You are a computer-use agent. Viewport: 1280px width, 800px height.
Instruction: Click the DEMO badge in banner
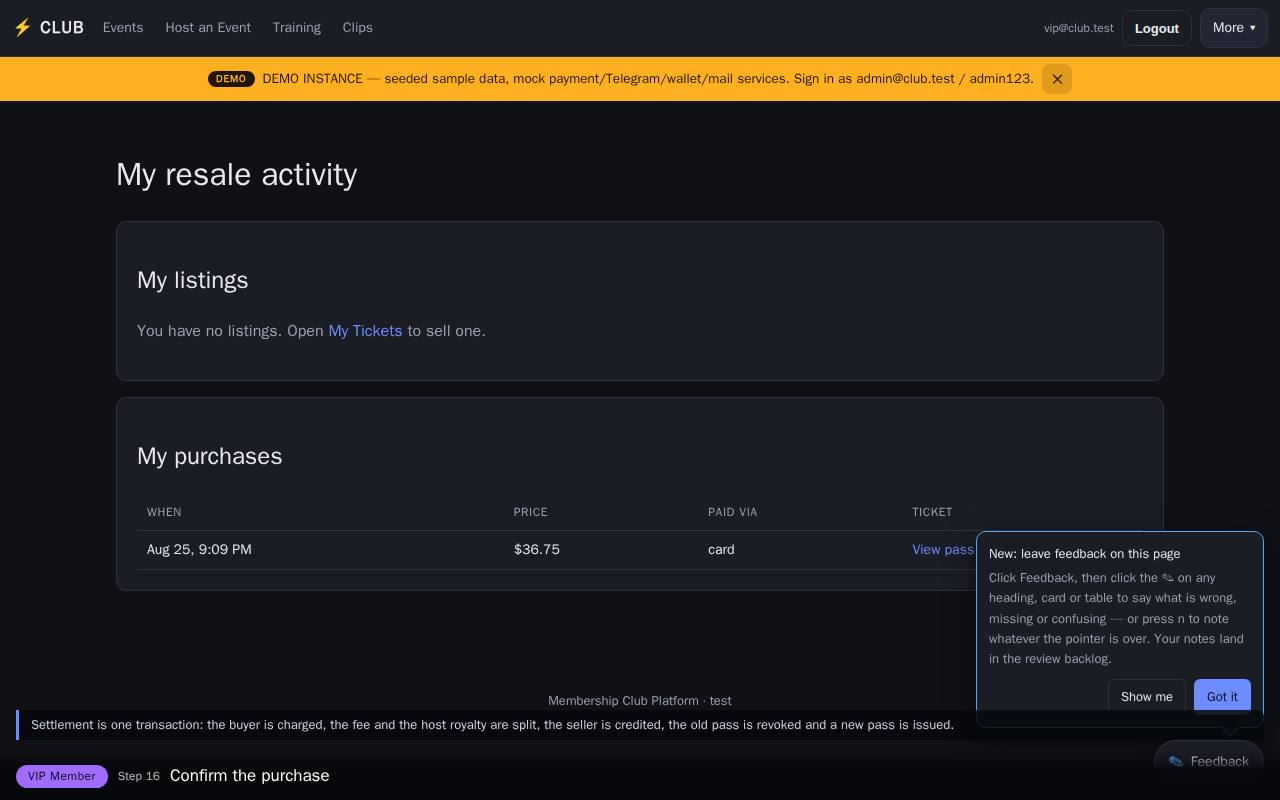click(231, 79)
